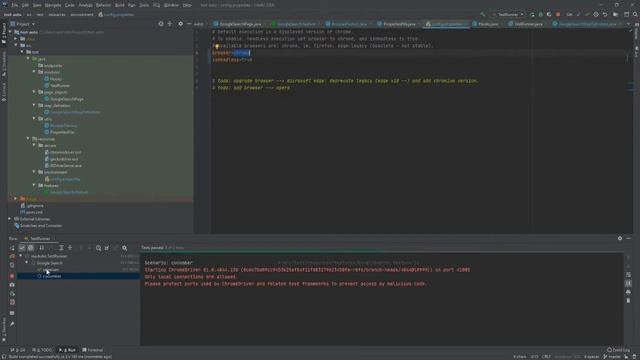The height and width of the screenshot is (360, 640).
Task: Open the Window menu
Action: click(x=171, y=5)
